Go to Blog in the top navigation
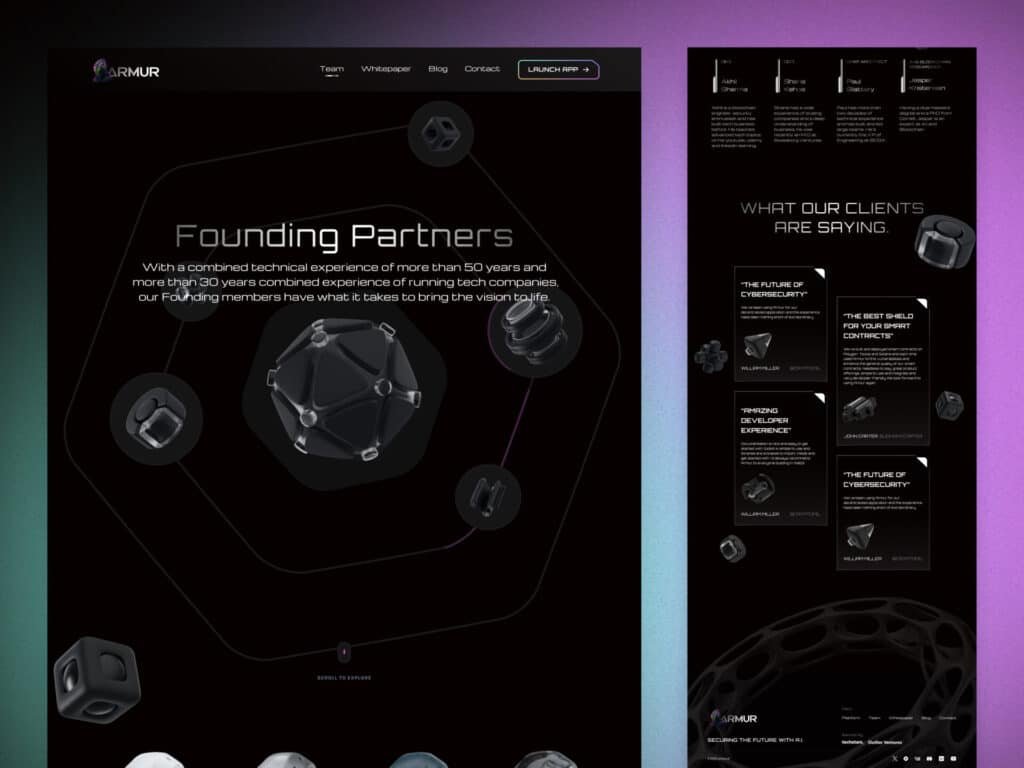This screenshot has width=1024, height=768. (x=438, y=69)
